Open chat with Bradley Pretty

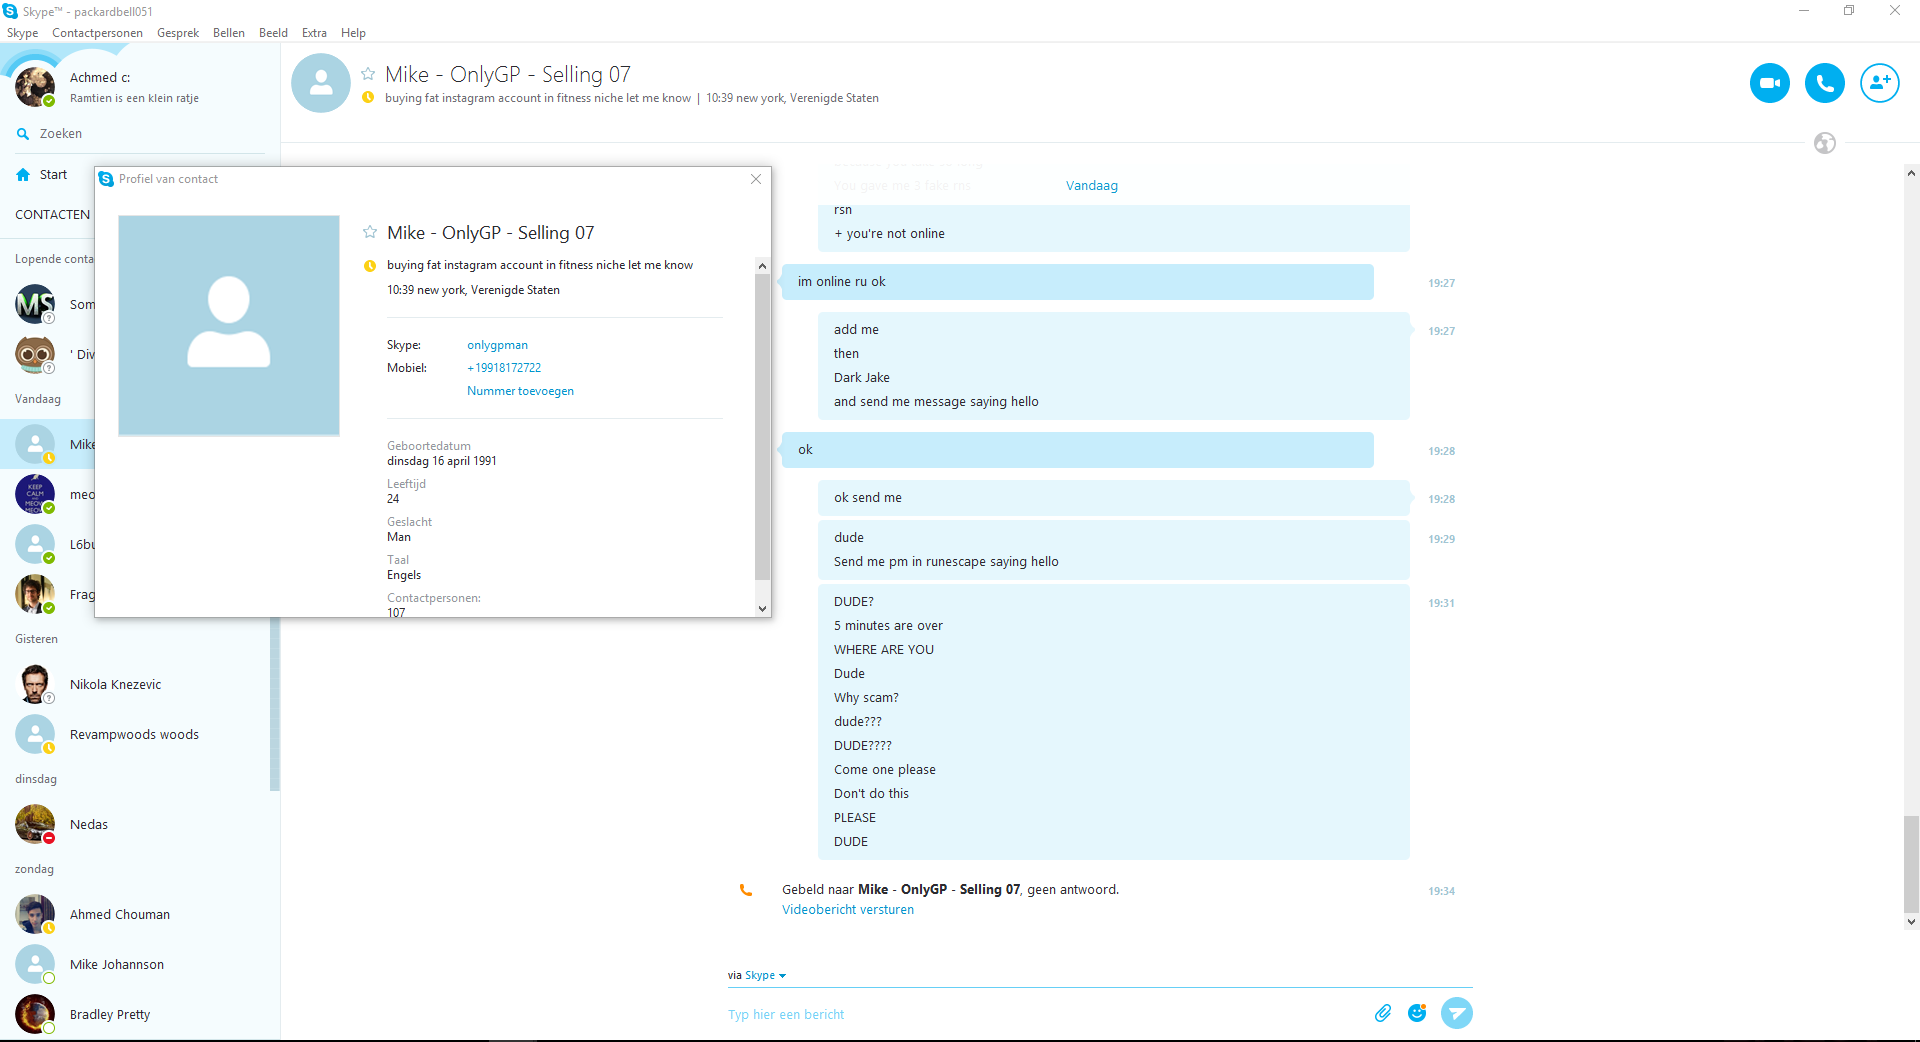click(140, 1015)
